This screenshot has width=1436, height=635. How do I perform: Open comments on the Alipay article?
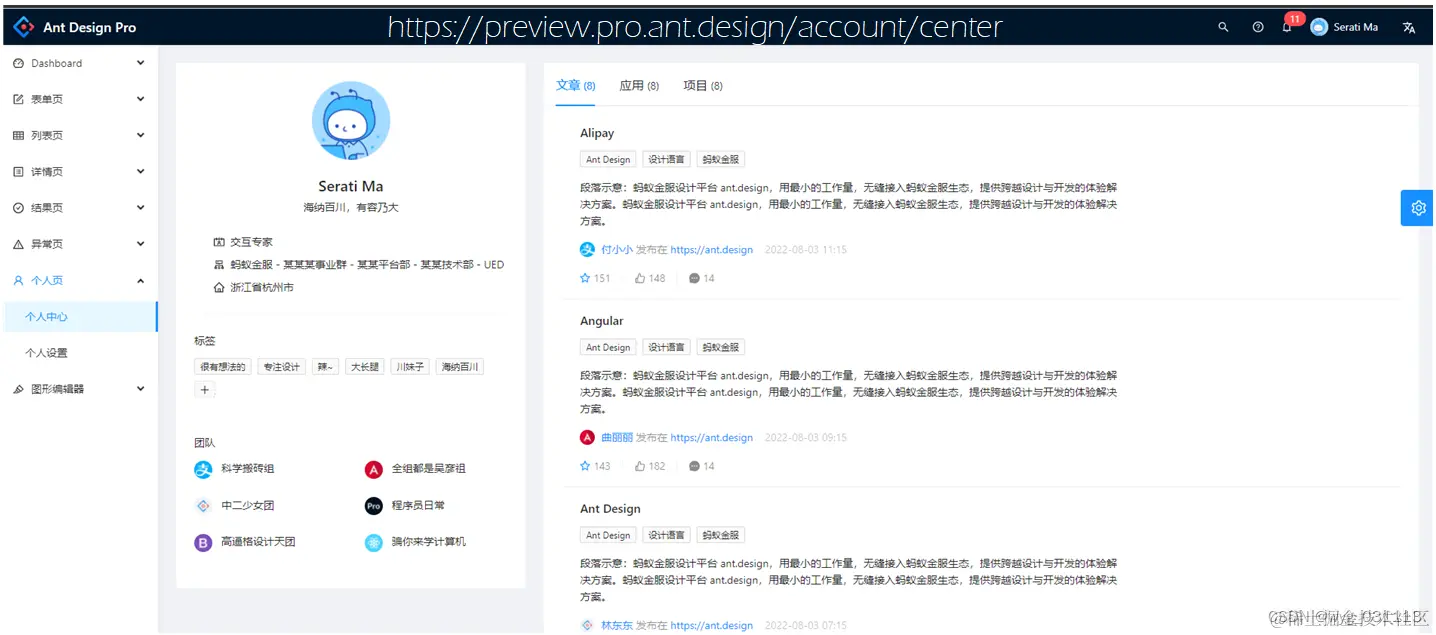point(694,278)
